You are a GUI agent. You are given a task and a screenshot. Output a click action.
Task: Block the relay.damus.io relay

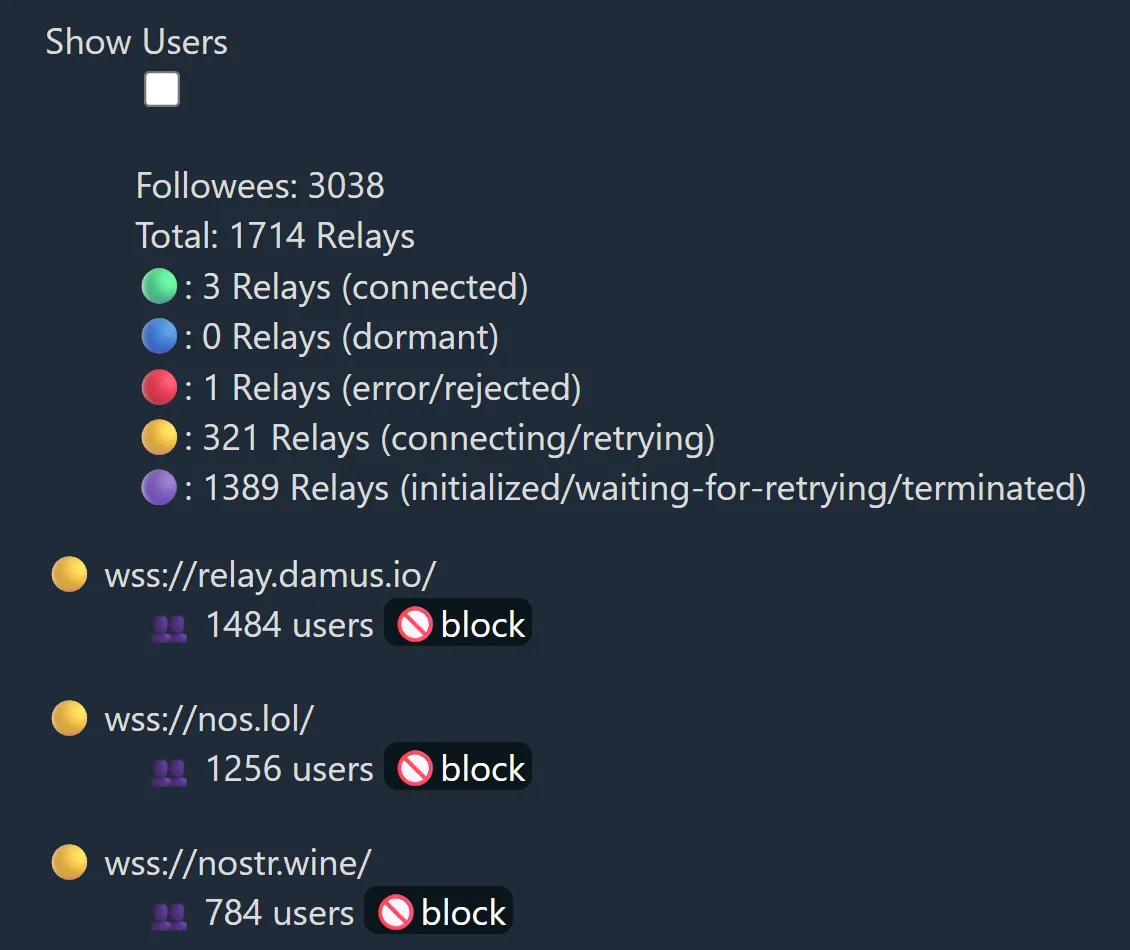tap(459, 625)
